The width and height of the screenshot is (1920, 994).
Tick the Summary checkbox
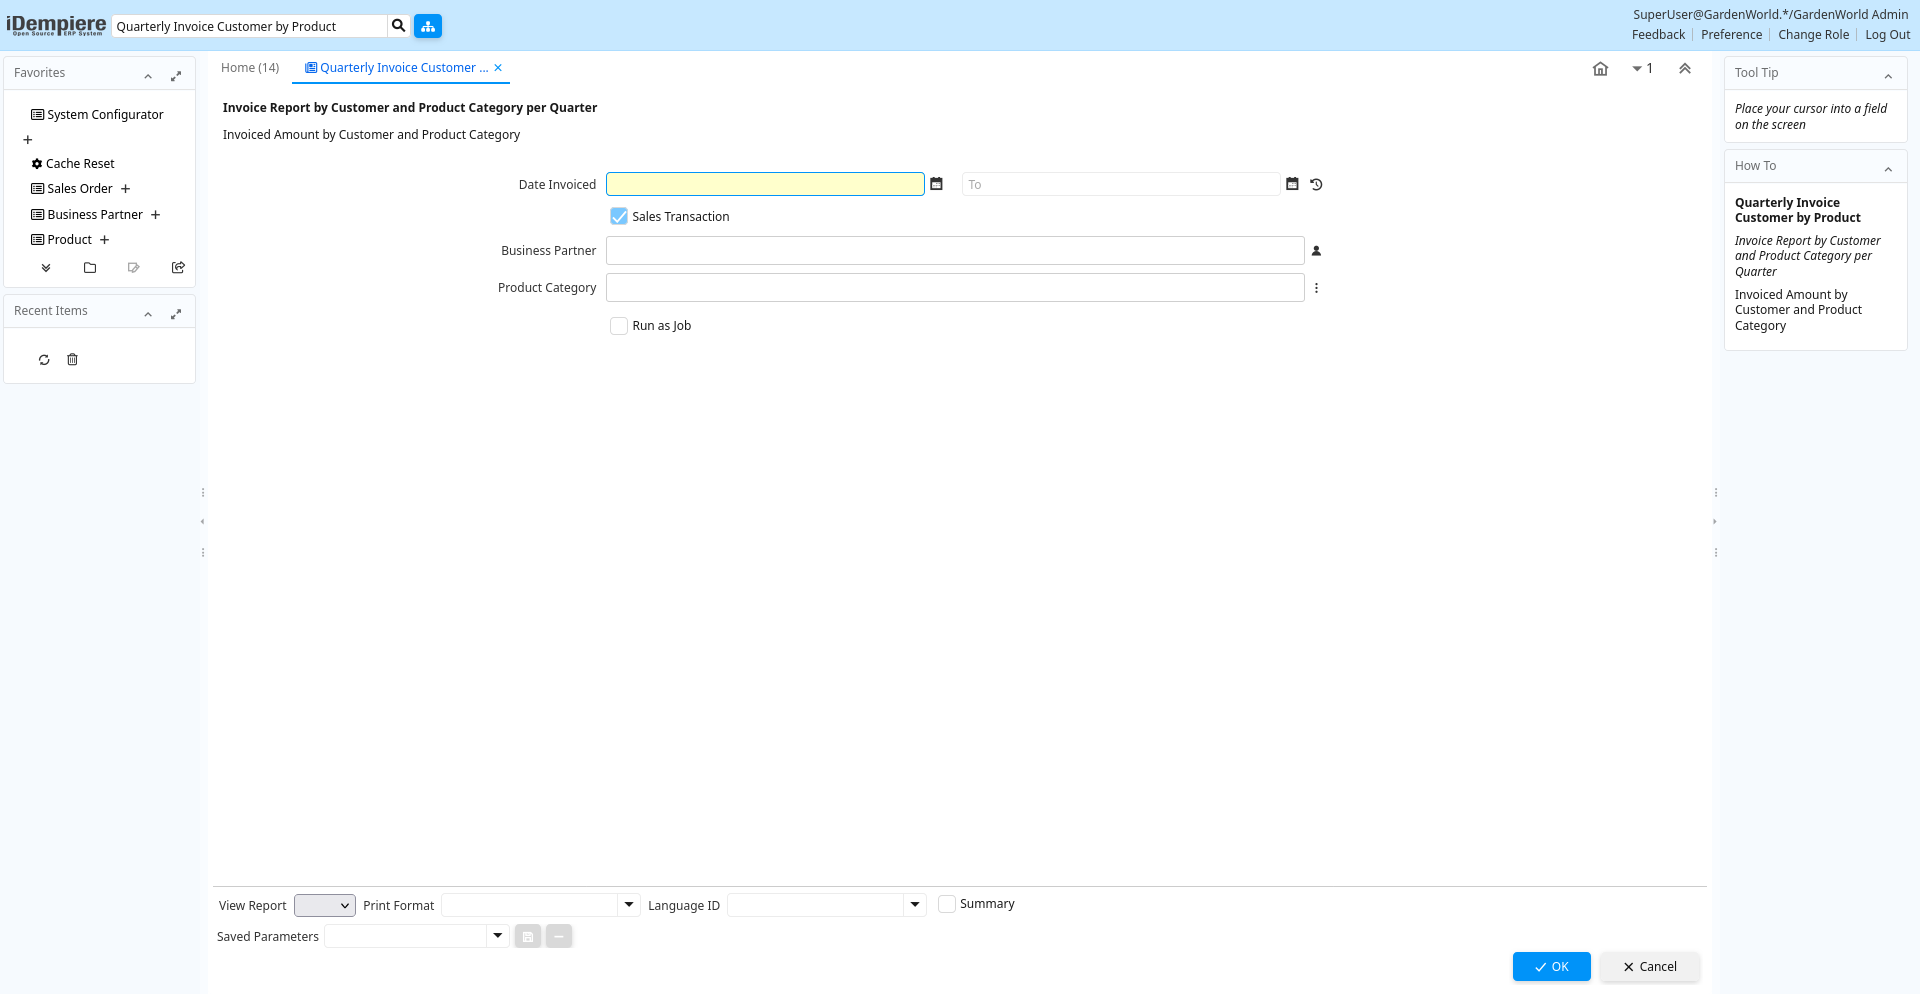click(x=946, y=904)
